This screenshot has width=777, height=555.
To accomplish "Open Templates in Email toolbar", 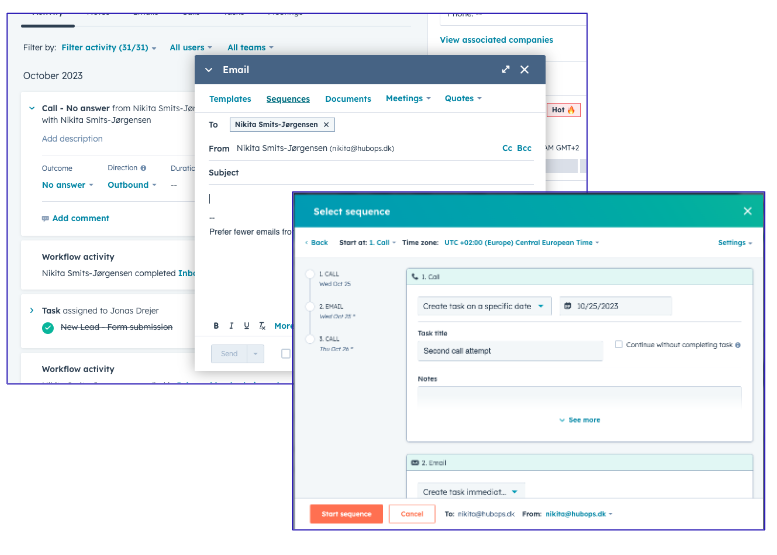I will [230, 99].
